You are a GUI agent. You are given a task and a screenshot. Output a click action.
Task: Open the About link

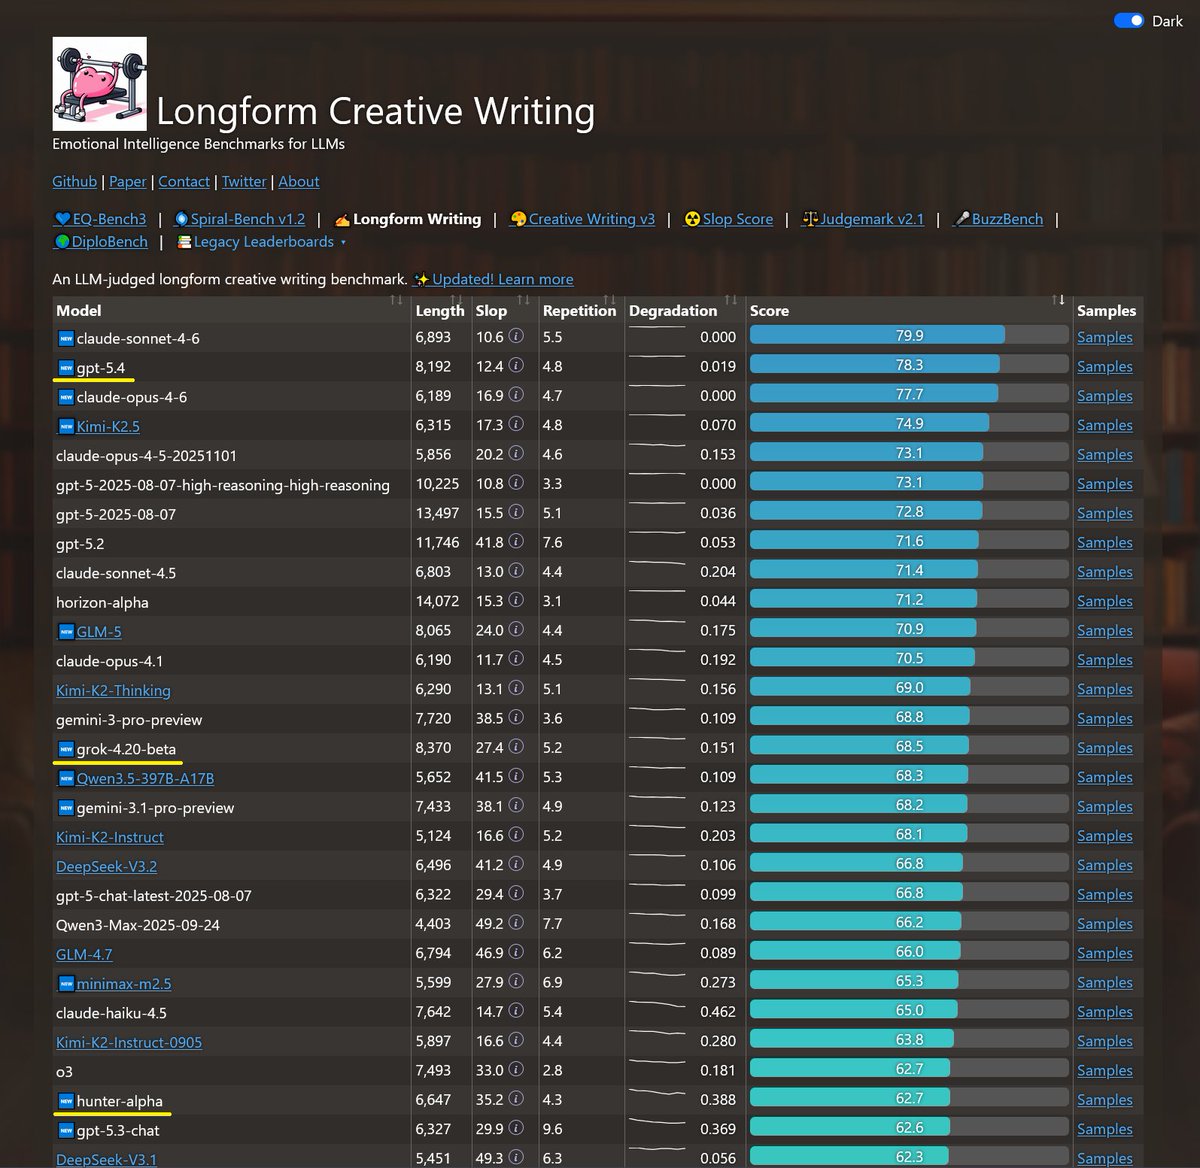tap(299, 181)
